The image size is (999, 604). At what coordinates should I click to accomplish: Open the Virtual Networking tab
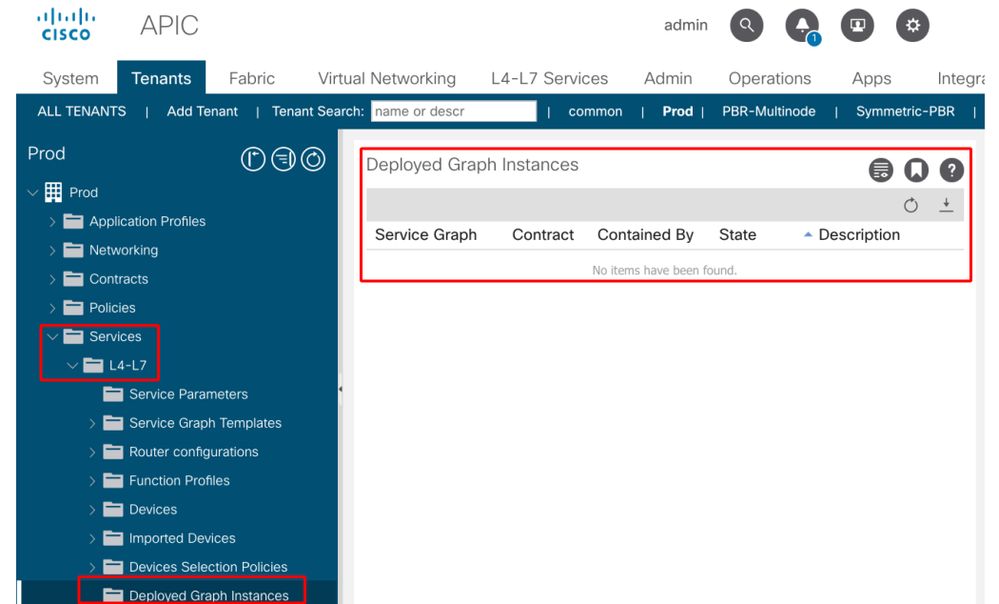pyautogui.click(x=387, y=78)
